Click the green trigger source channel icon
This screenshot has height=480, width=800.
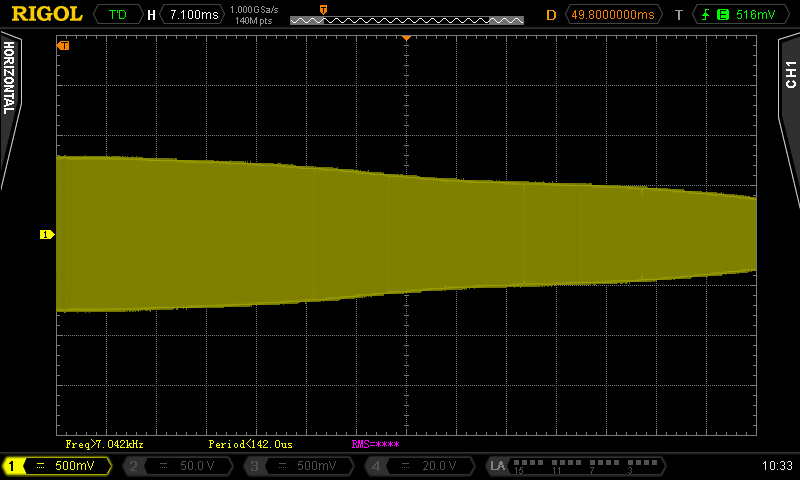tap(723, 14)
